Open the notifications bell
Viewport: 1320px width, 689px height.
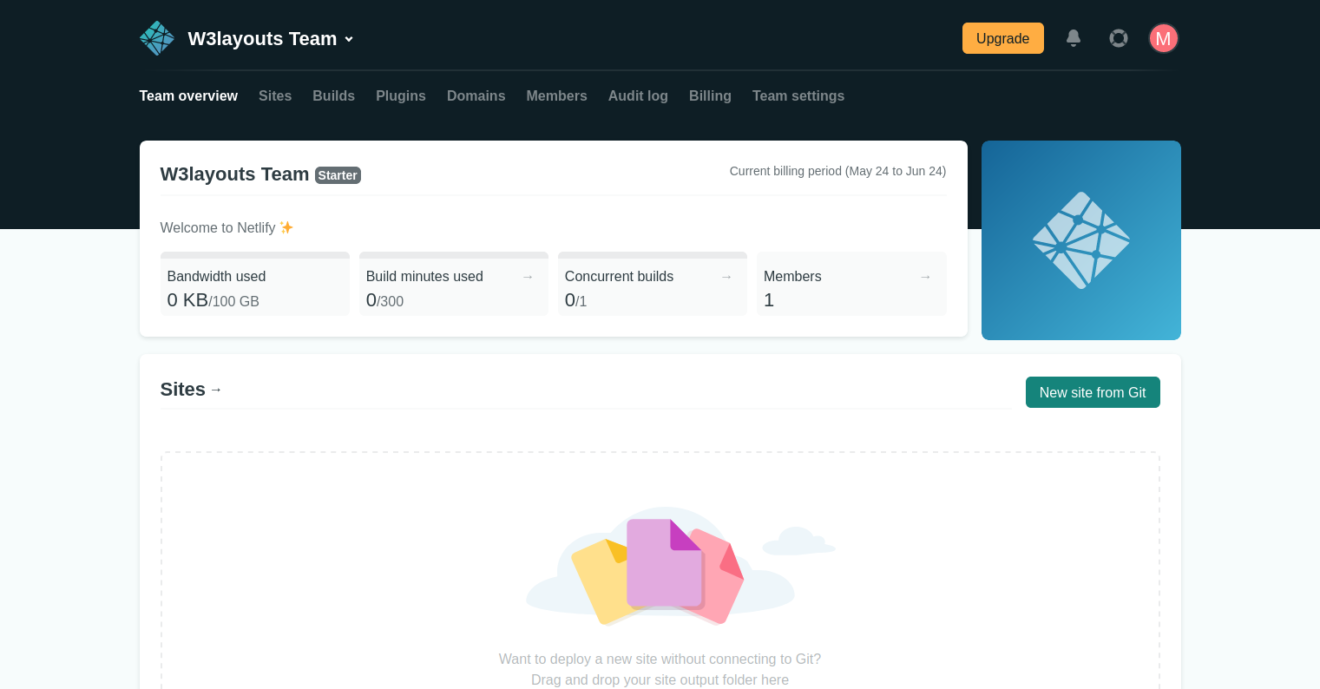pos(1073,38)
